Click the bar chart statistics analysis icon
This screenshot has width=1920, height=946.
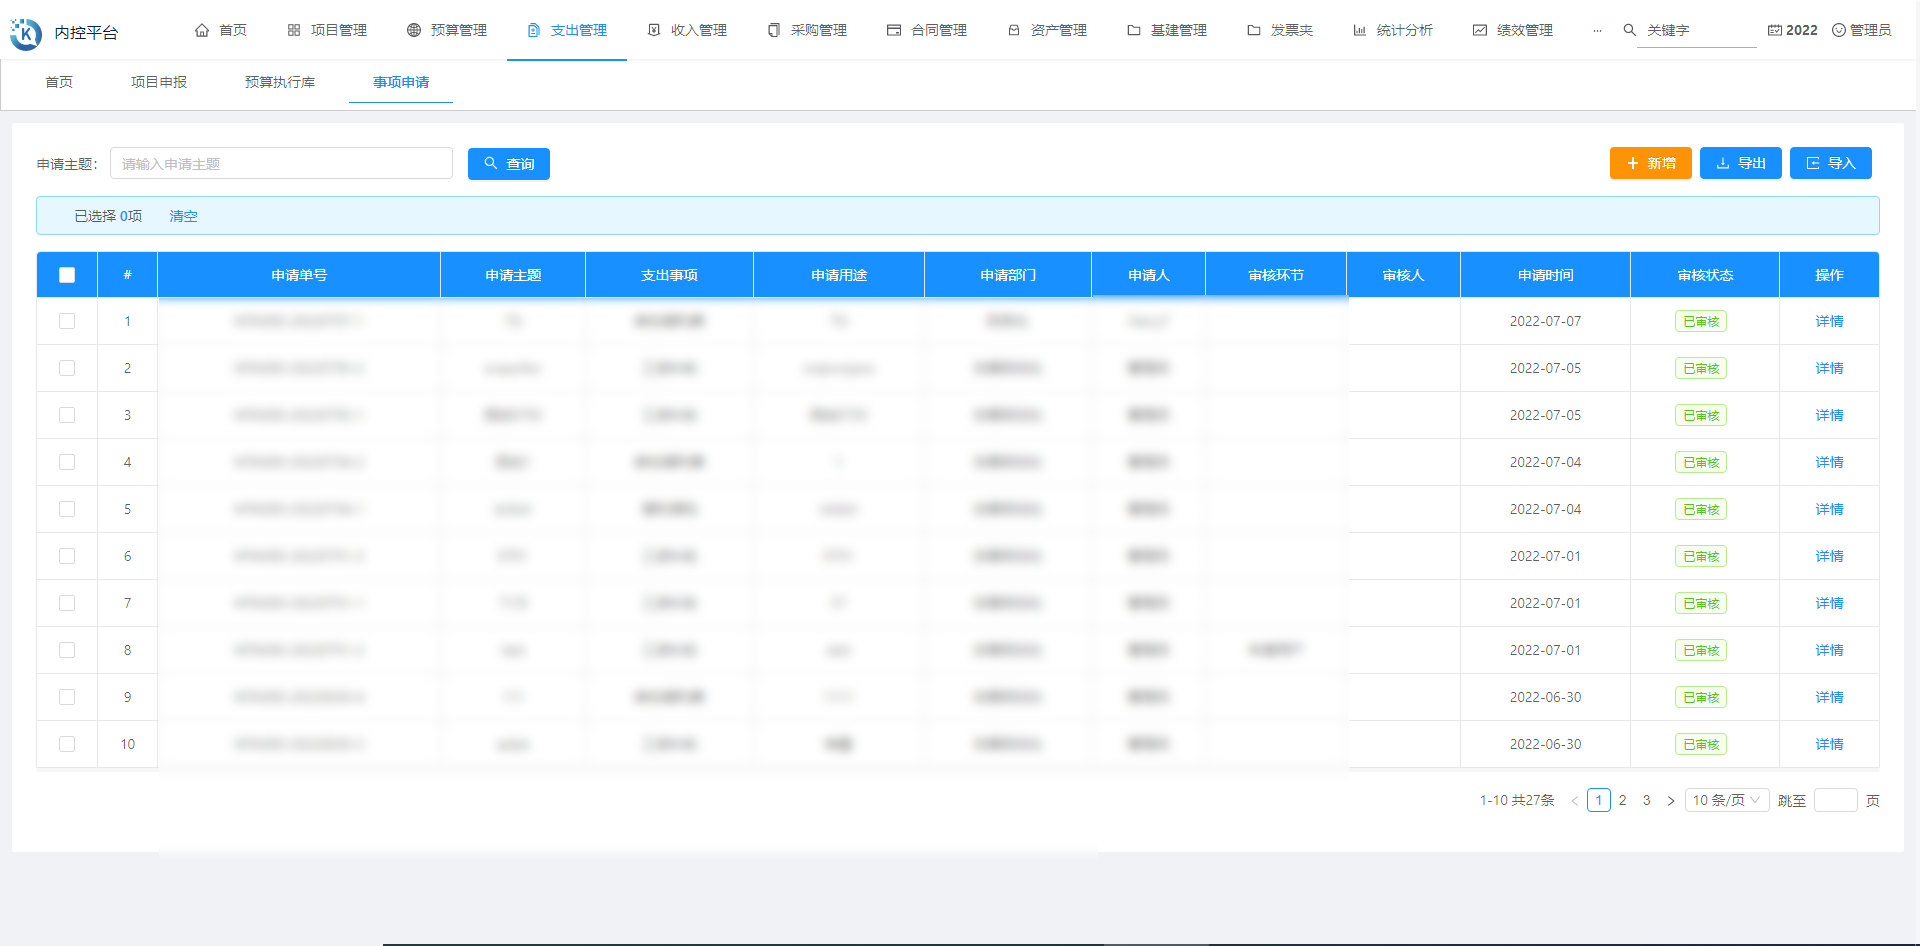tap(1359, 30)
